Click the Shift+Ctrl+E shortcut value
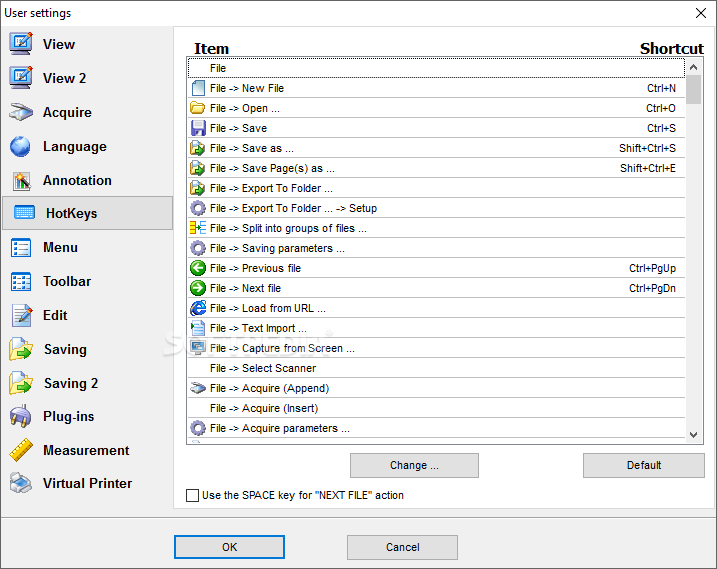The image size is (717, 569). click(x=648, y=168)
